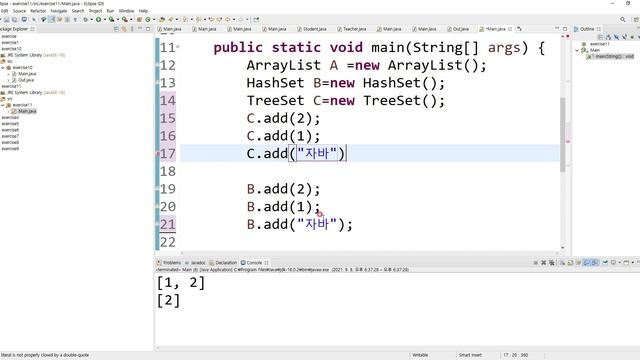The image size is (640, 360).
Task: Click the Save All icon in toolbar
Action: click(x=15, y=19)
